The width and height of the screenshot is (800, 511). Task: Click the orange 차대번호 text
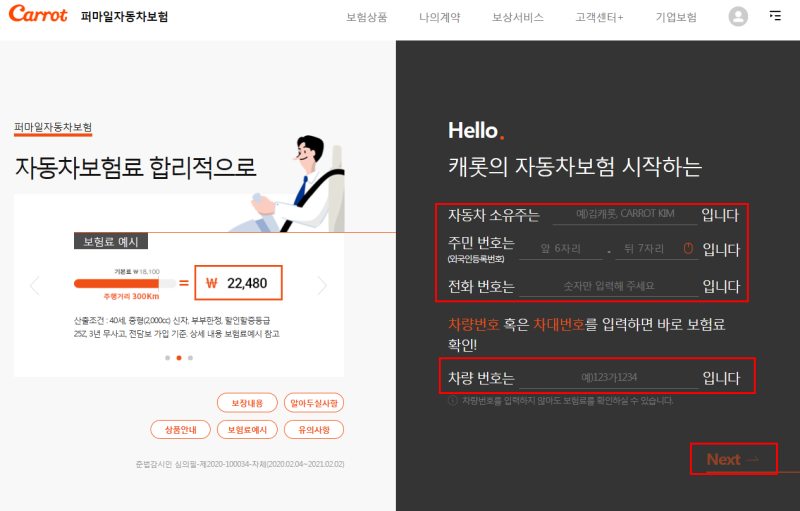[x=559, y=324]
